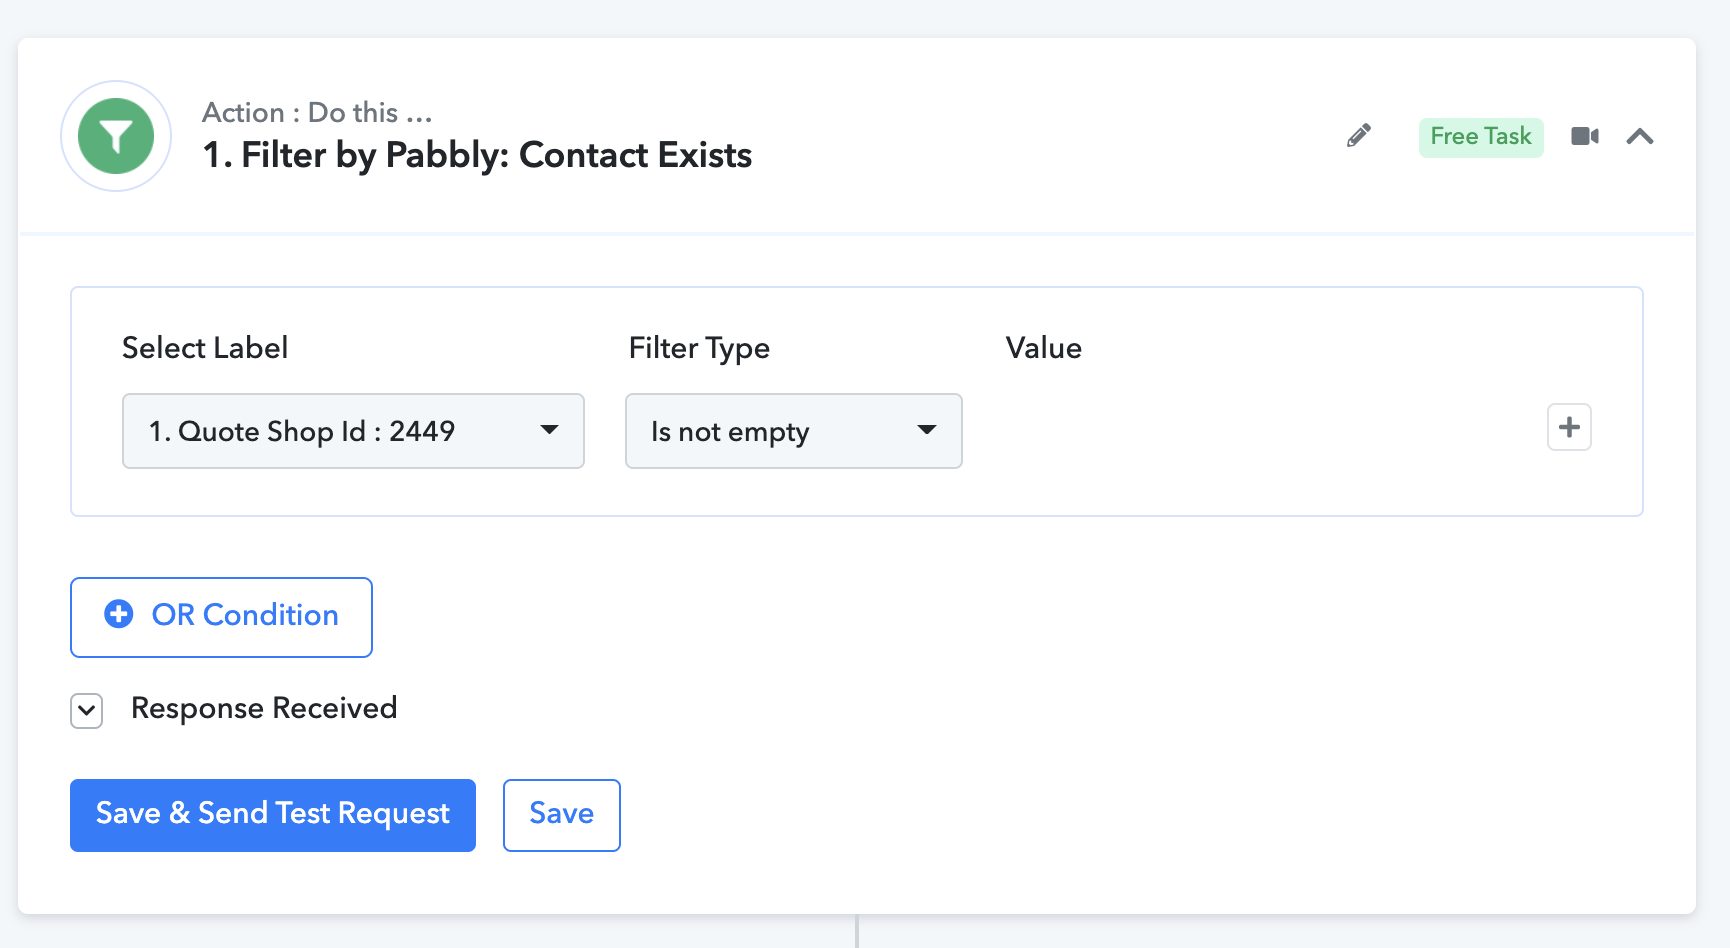The height and width of the screenshot is (948, 1730).
Task: Click the caret arrow on Select Label field
Action: point(549,430)
